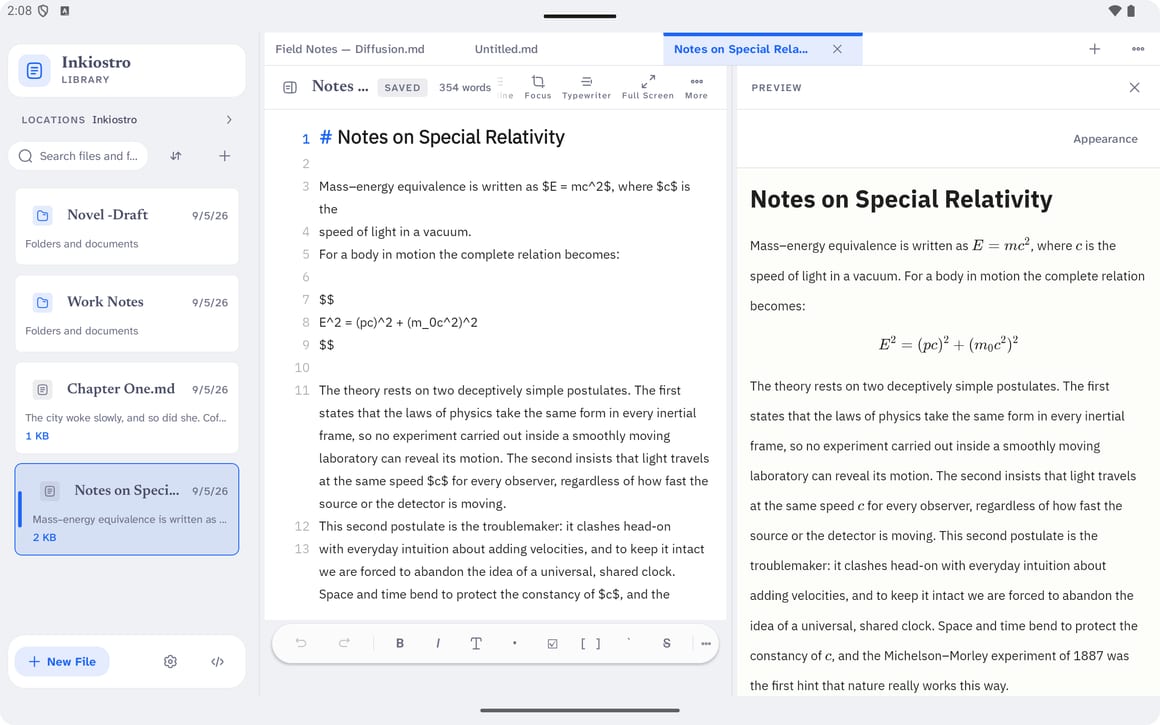Enable Typewriter mode
Screen dimensions: 1160x725
586,87
